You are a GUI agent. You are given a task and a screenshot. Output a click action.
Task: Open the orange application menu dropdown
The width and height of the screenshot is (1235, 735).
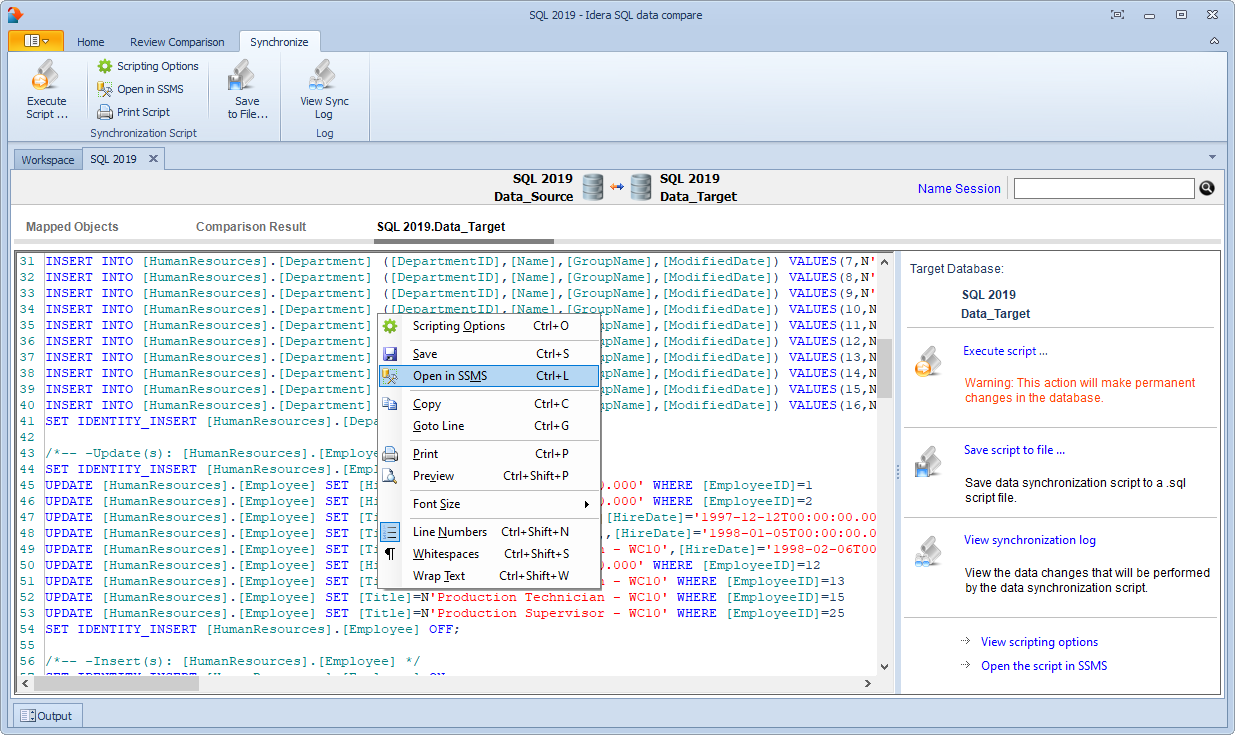[x=36, y=41]
